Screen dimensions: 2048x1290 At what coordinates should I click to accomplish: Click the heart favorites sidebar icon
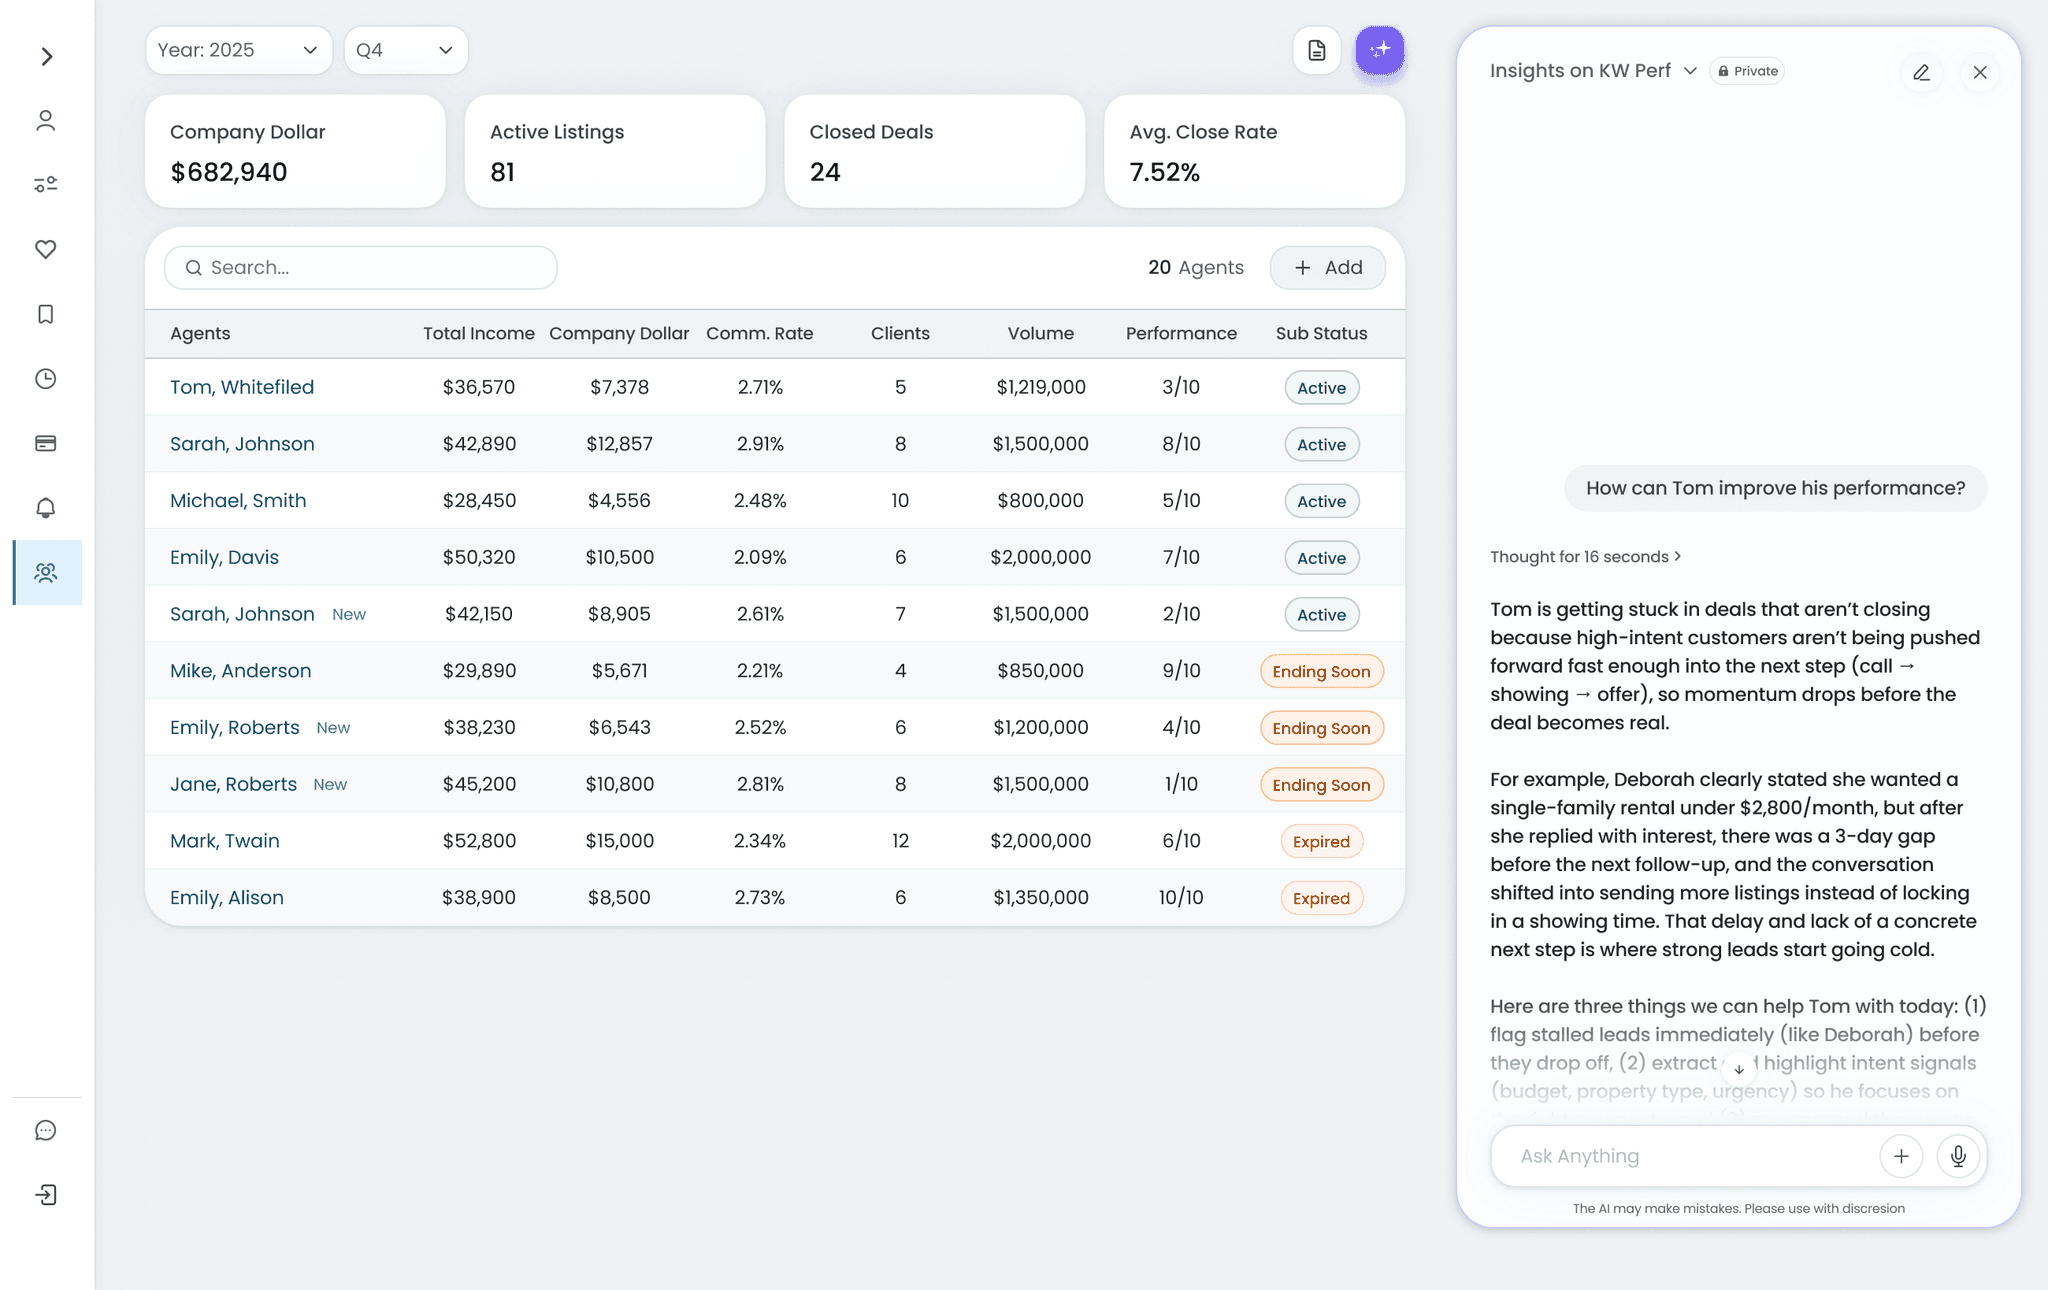coord(46,249)
